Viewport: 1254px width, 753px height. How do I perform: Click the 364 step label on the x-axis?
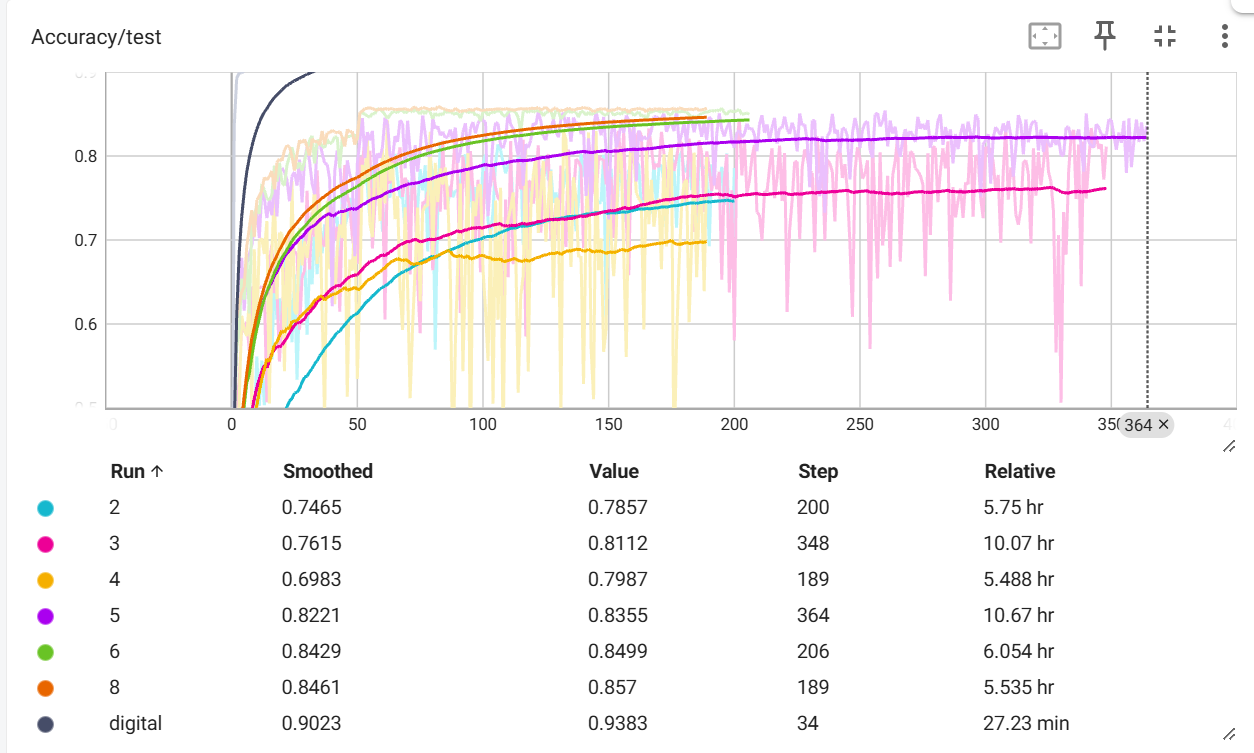pos(1137,425)
